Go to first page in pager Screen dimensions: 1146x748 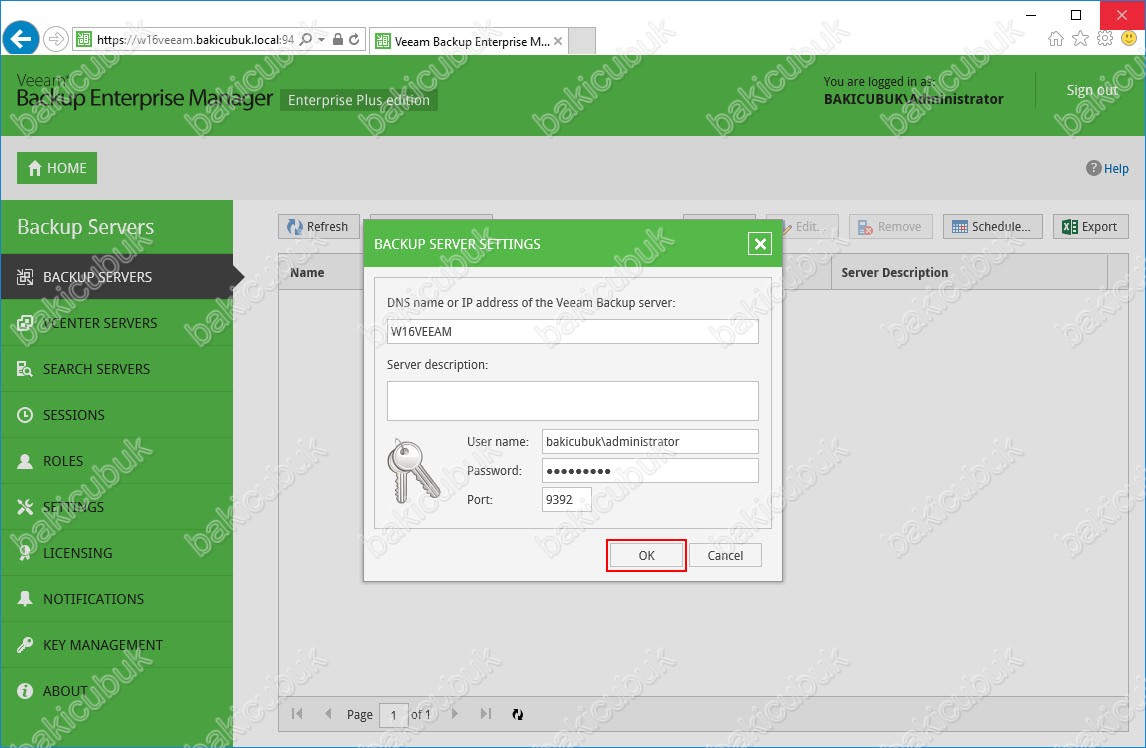pyautogui.click(x=297, y=714)
